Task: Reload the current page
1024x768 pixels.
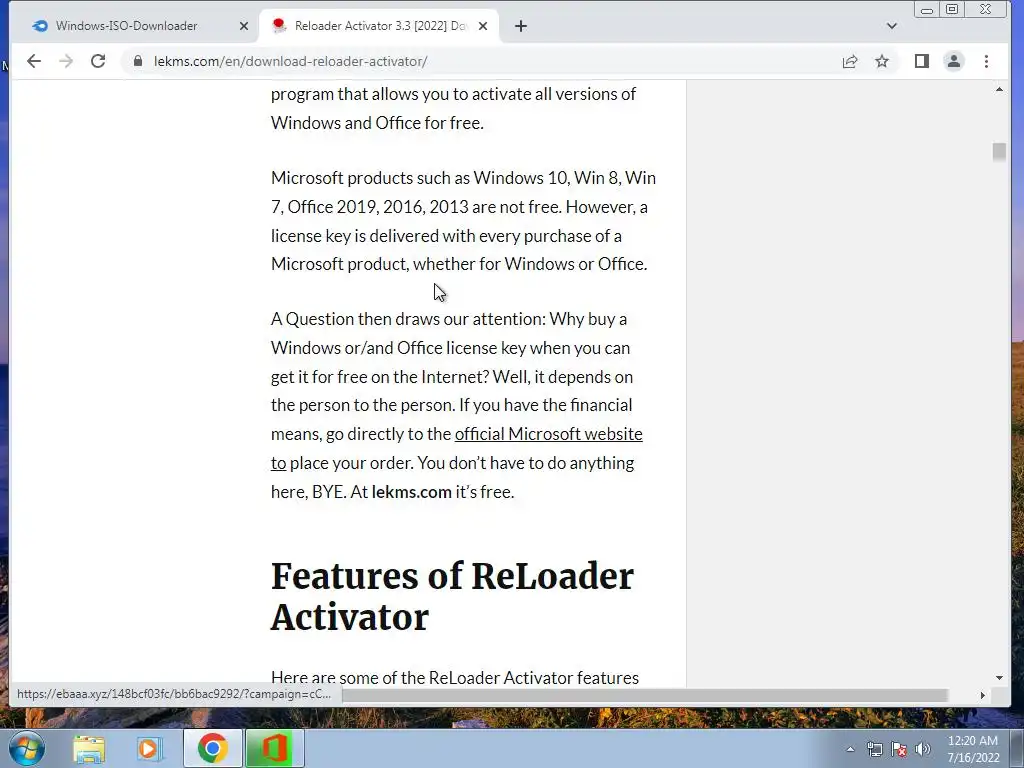Action: (x=98, y=61)
